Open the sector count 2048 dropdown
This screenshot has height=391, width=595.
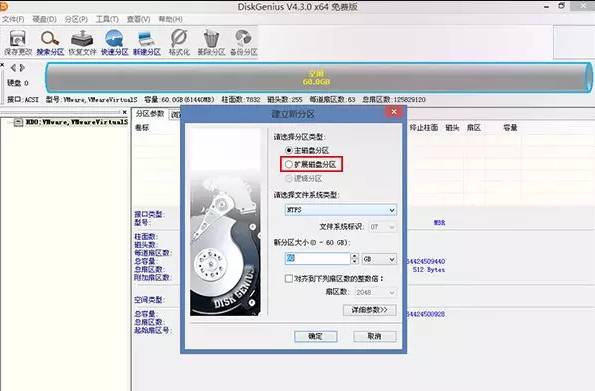376,292
